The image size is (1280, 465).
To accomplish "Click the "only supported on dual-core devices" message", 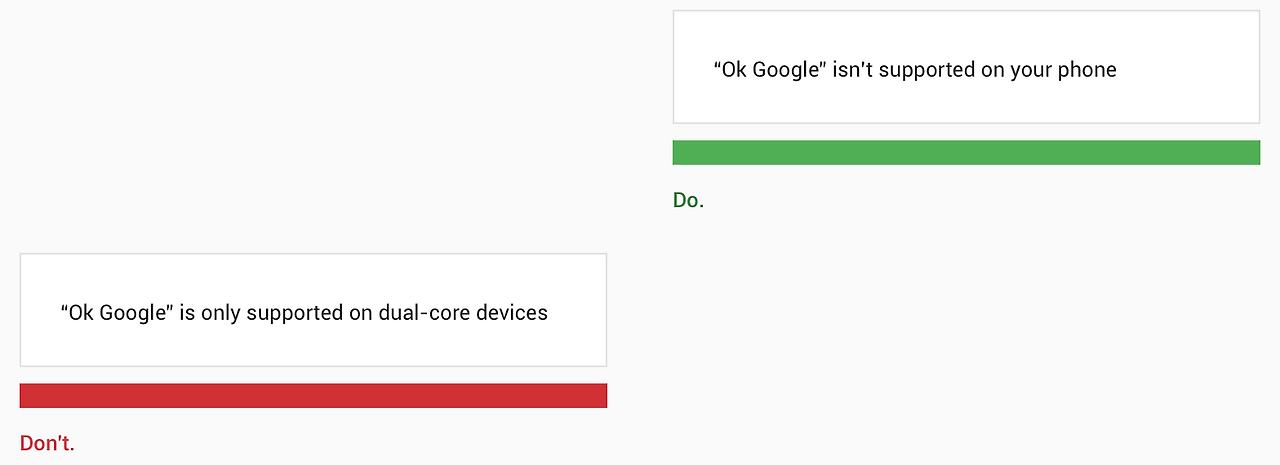I will pos(304,313).
